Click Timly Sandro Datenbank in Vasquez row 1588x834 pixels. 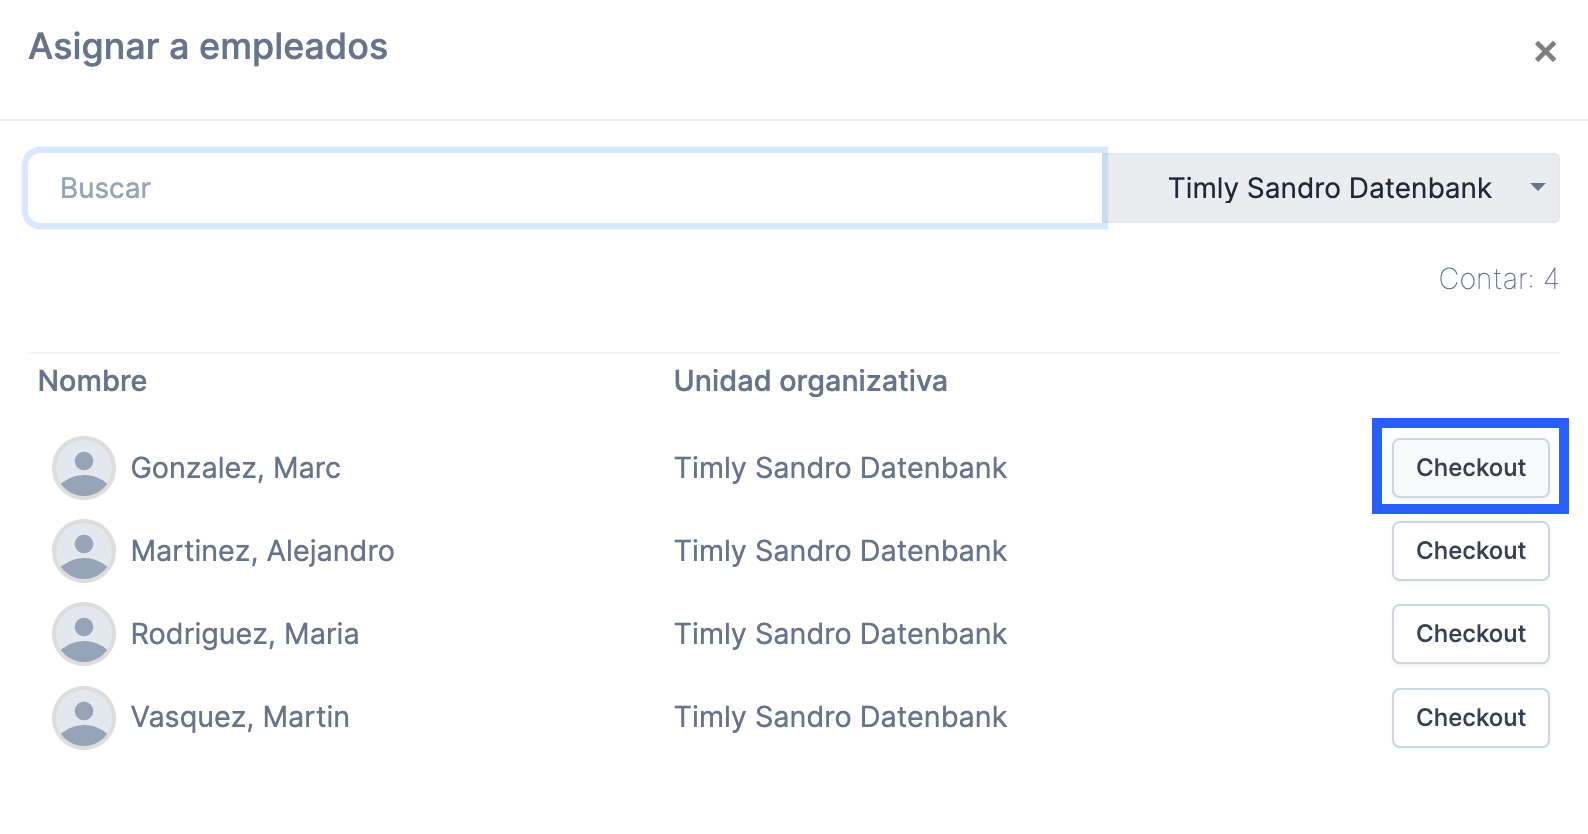tap(840, 717)
